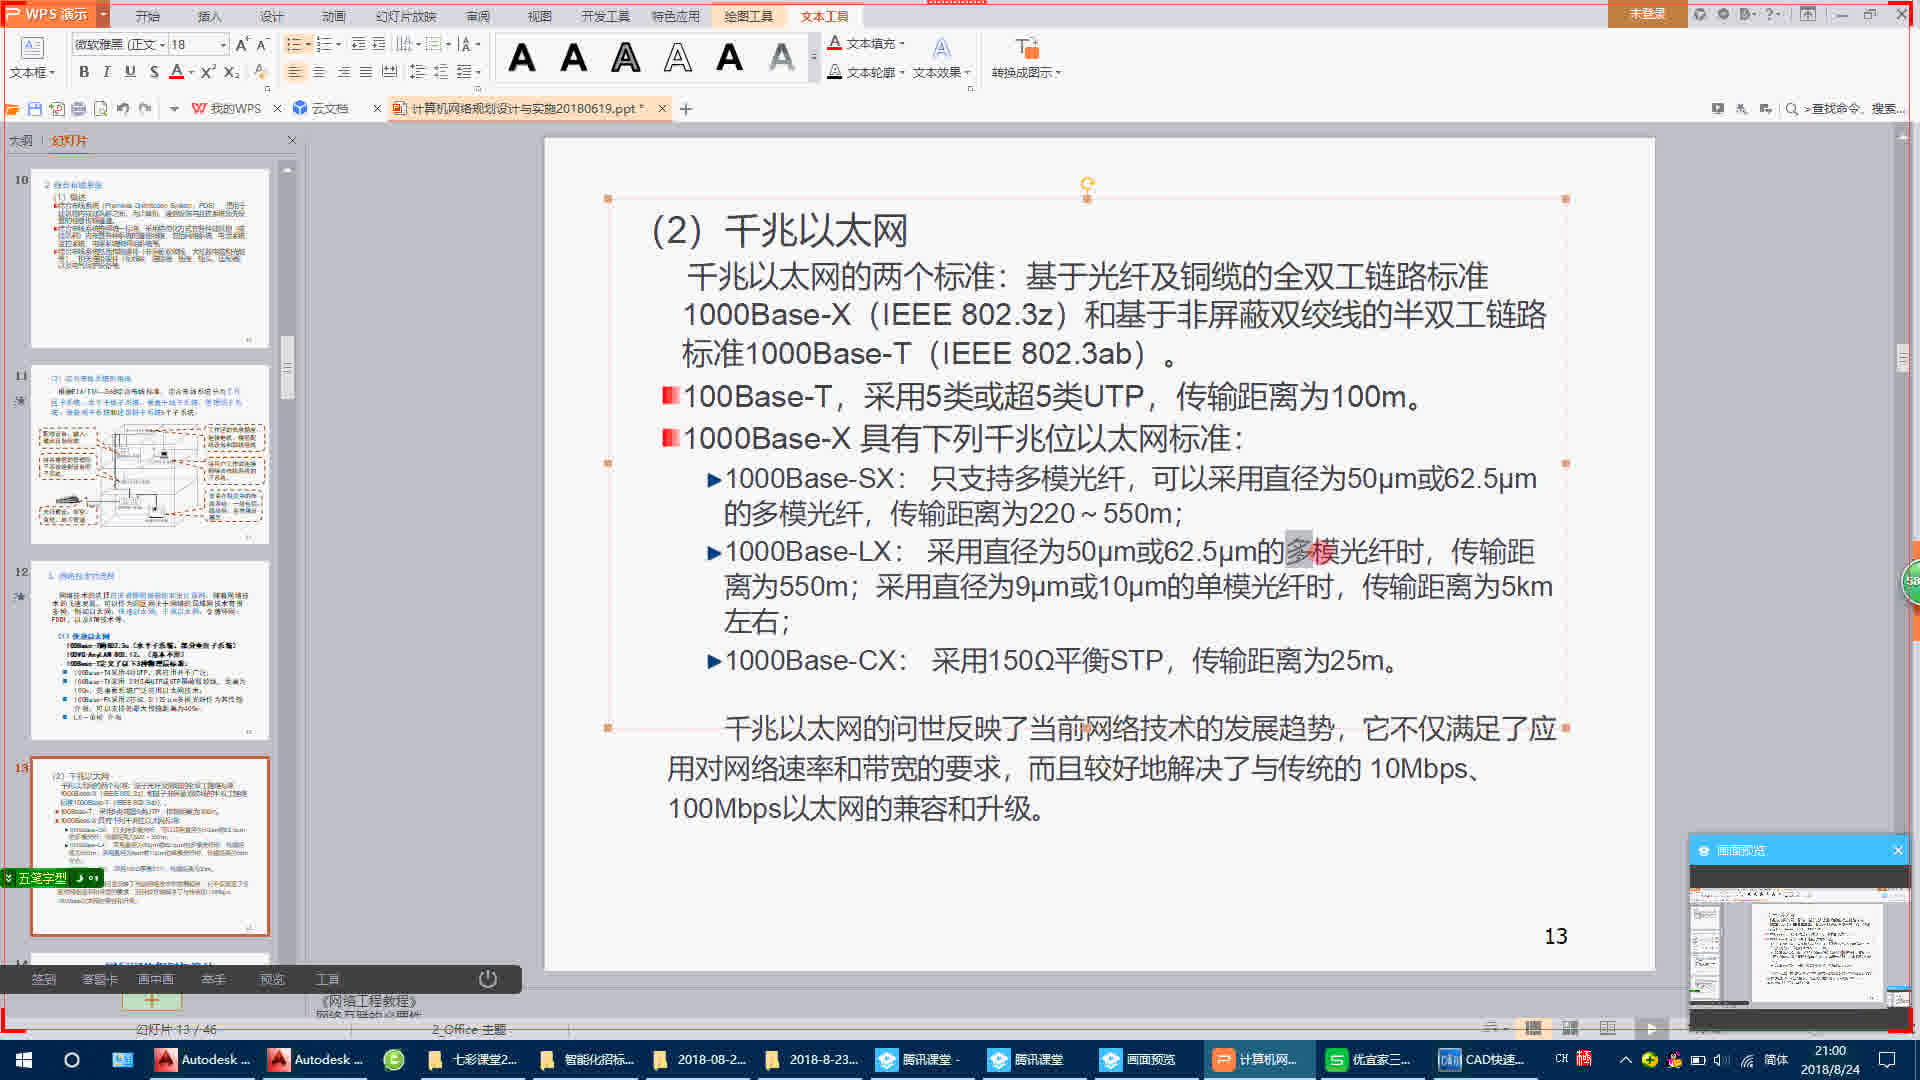Click the power icon on dark toolbar
1920x1080 pixels.
(x=487, y=979)
